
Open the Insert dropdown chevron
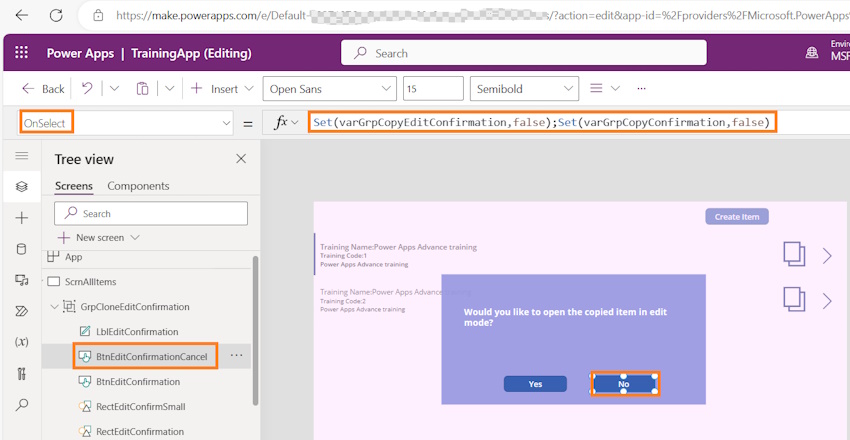[249, 88]
